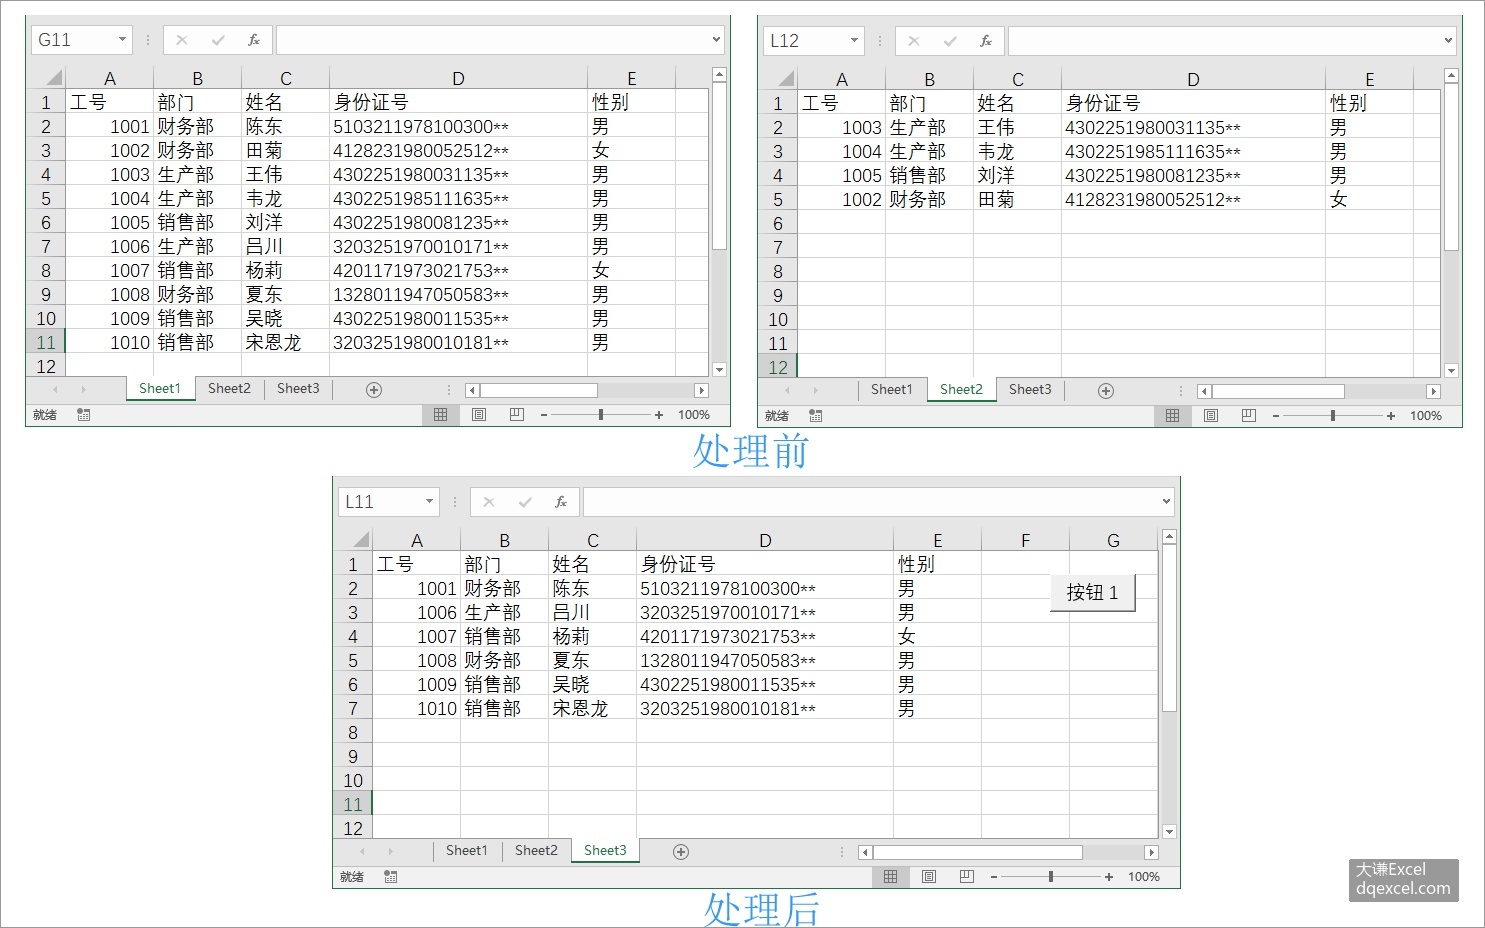Switch to Page Break Preview, Sheet3 window
Viewport: 1485px width, 928px height.
pyautogui.click(x=966, y=877)
